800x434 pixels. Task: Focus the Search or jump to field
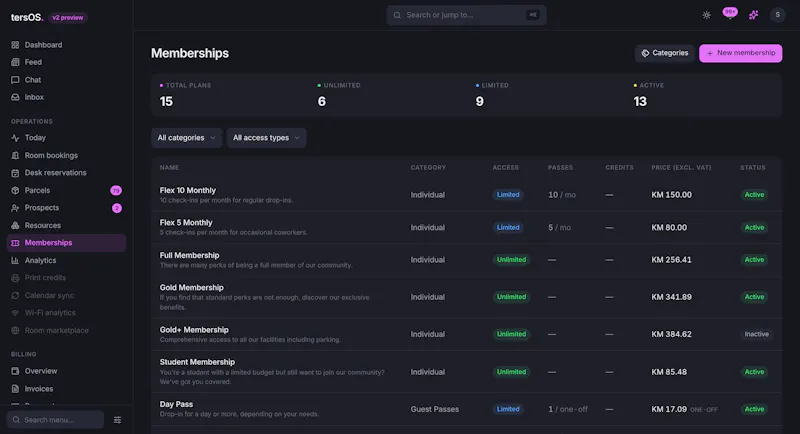point(466,15)
